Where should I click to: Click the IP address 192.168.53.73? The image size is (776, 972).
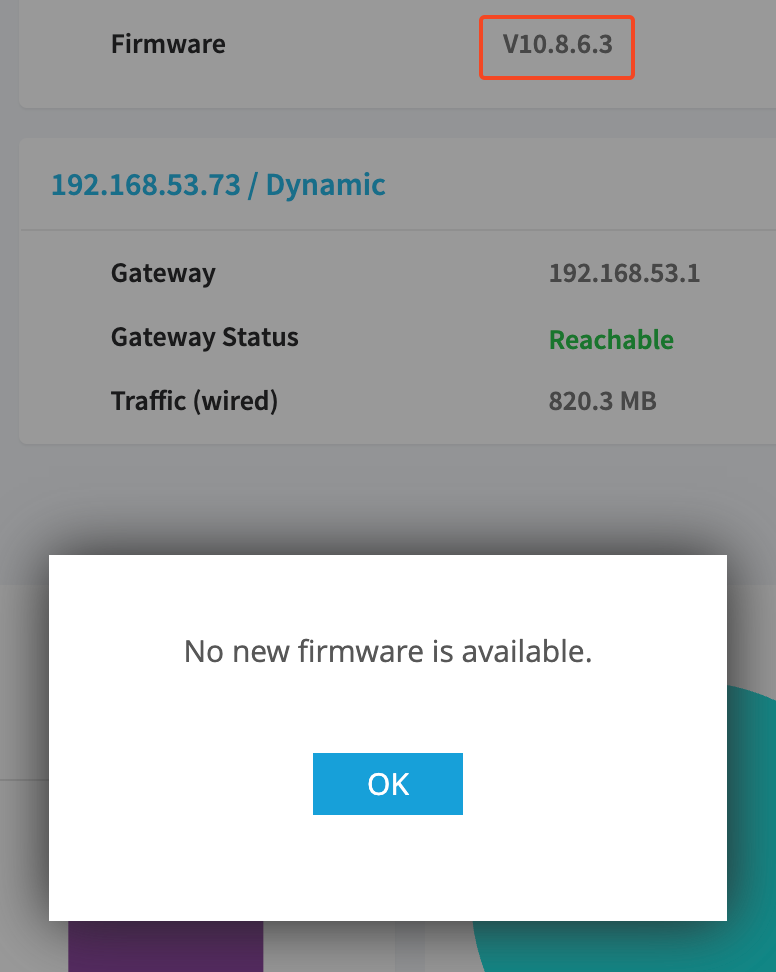tap(146, 185)
